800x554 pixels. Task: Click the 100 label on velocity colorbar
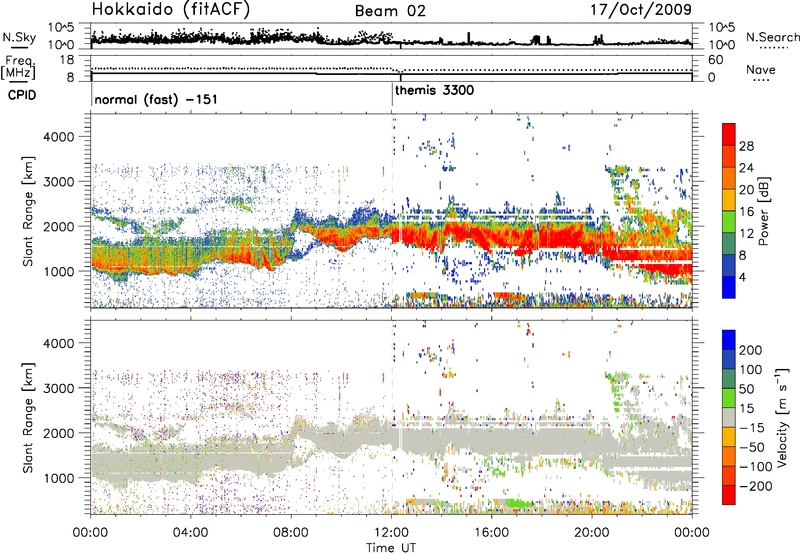[751, 369]
